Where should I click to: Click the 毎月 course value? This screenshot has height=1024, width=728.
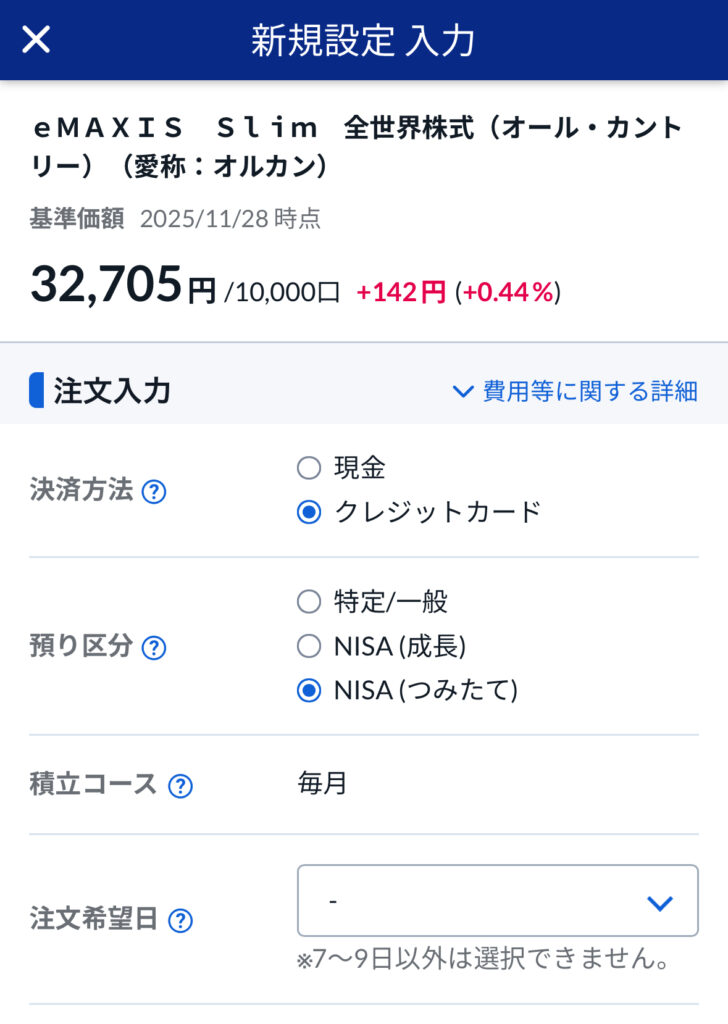322,783
